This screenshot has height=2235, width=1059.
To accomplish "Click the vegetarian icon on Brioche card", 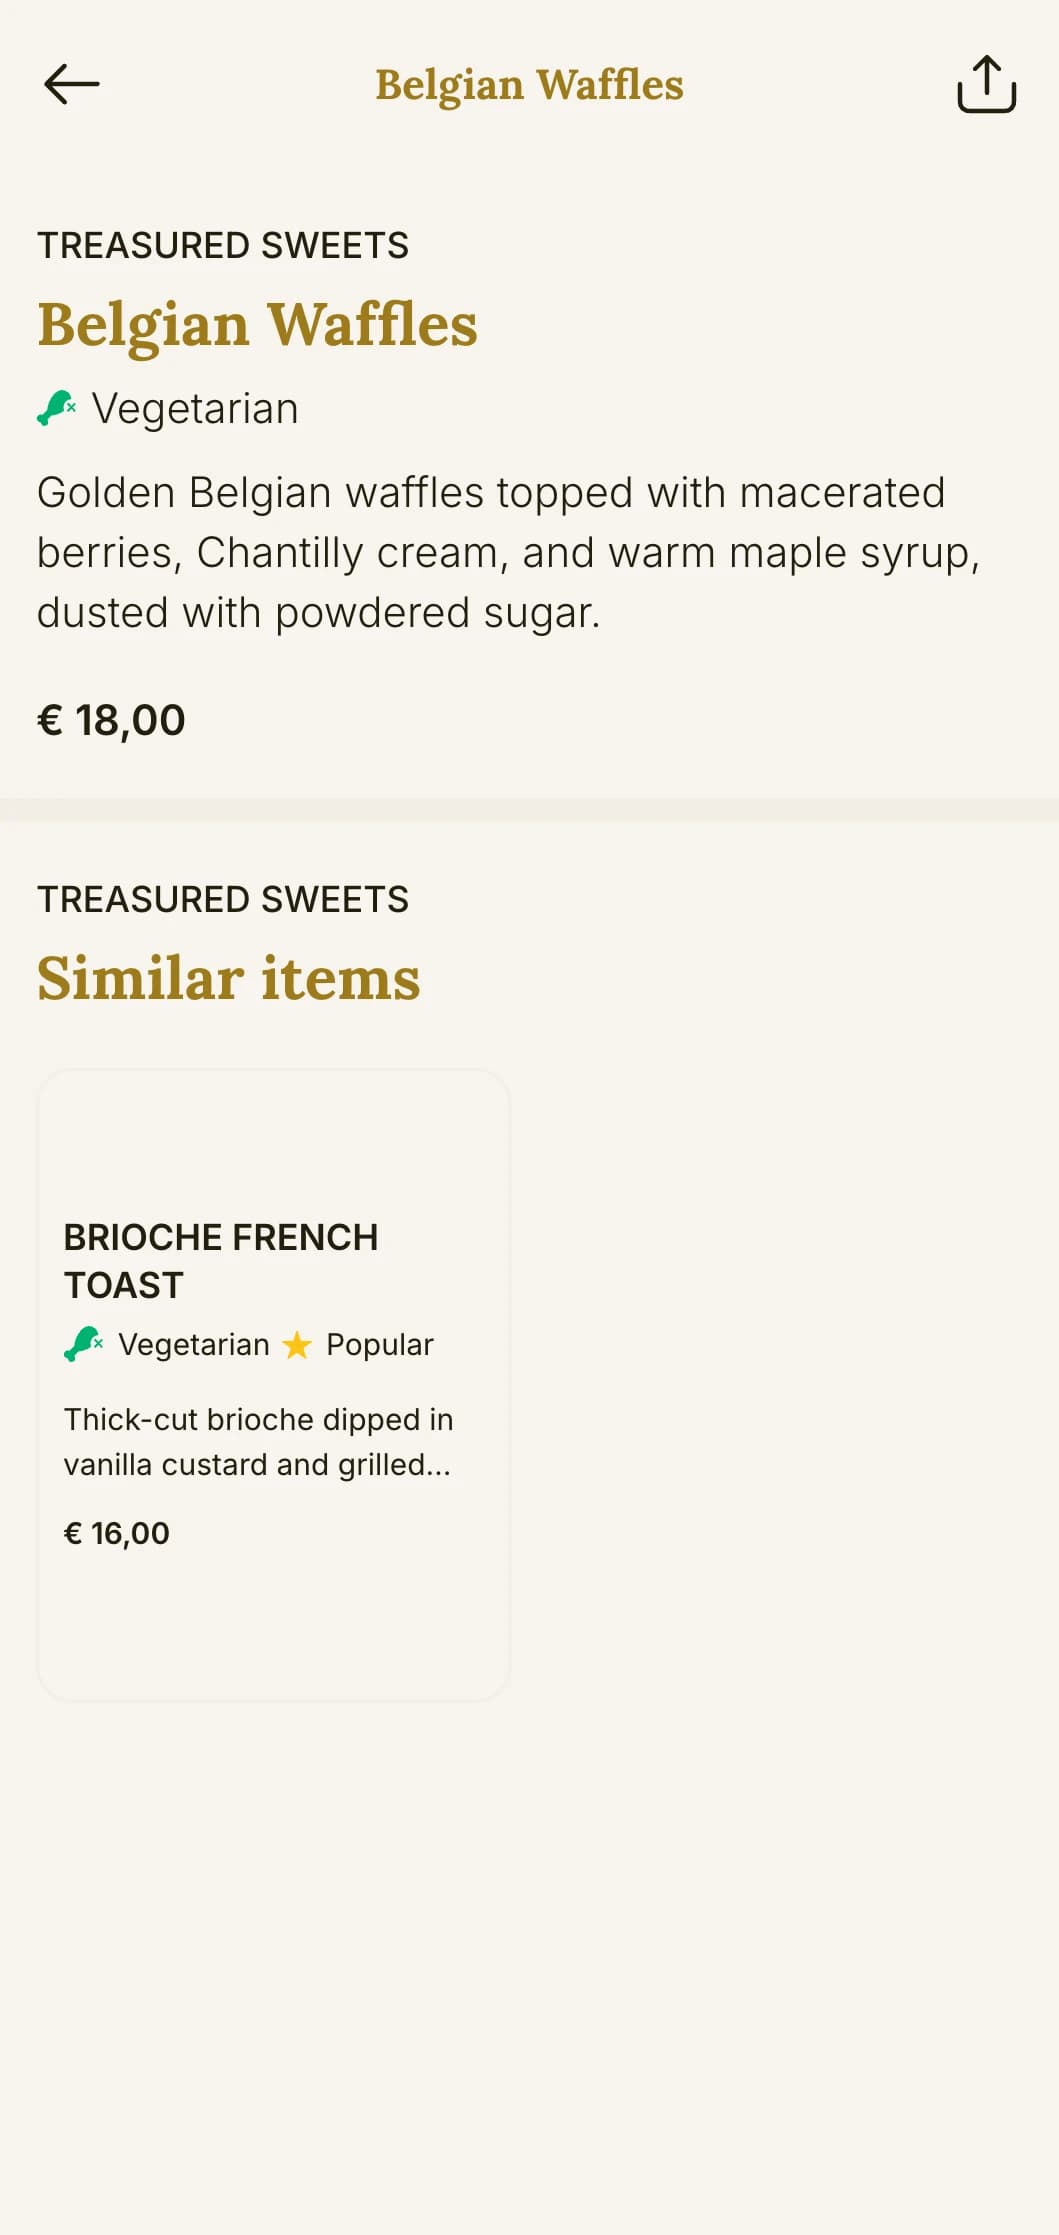I will point(84,1344).
